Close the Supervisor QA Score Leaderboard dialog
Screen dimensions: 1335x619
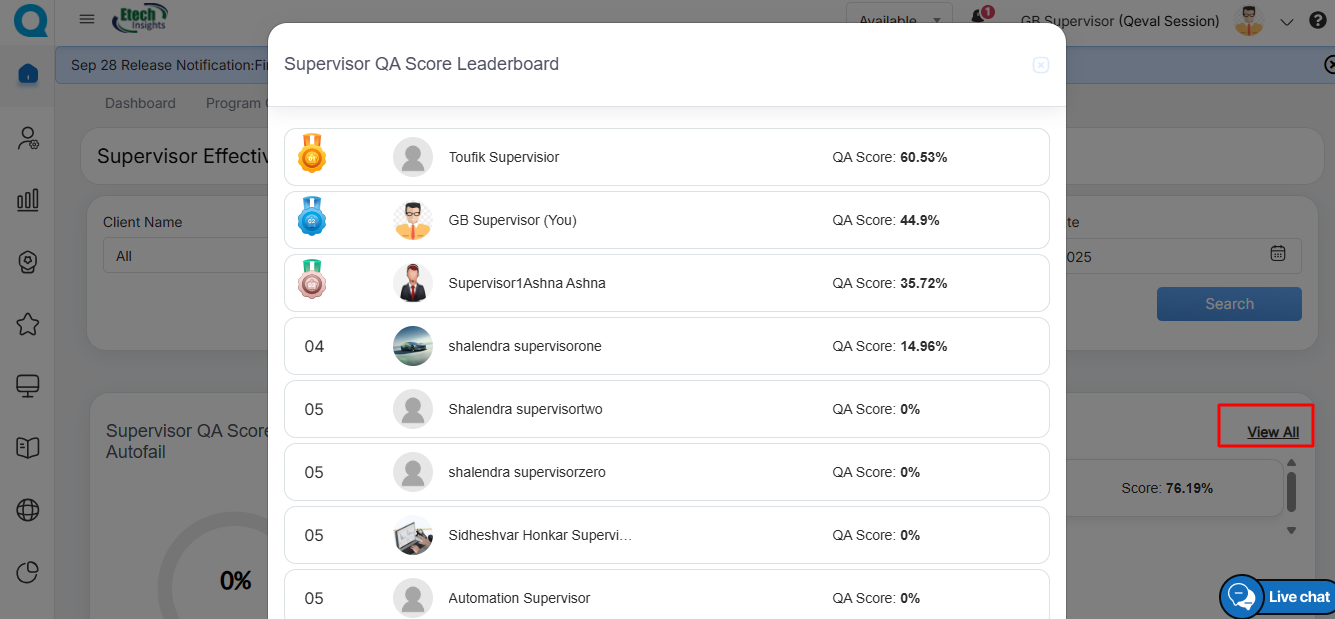[1040, 65]
